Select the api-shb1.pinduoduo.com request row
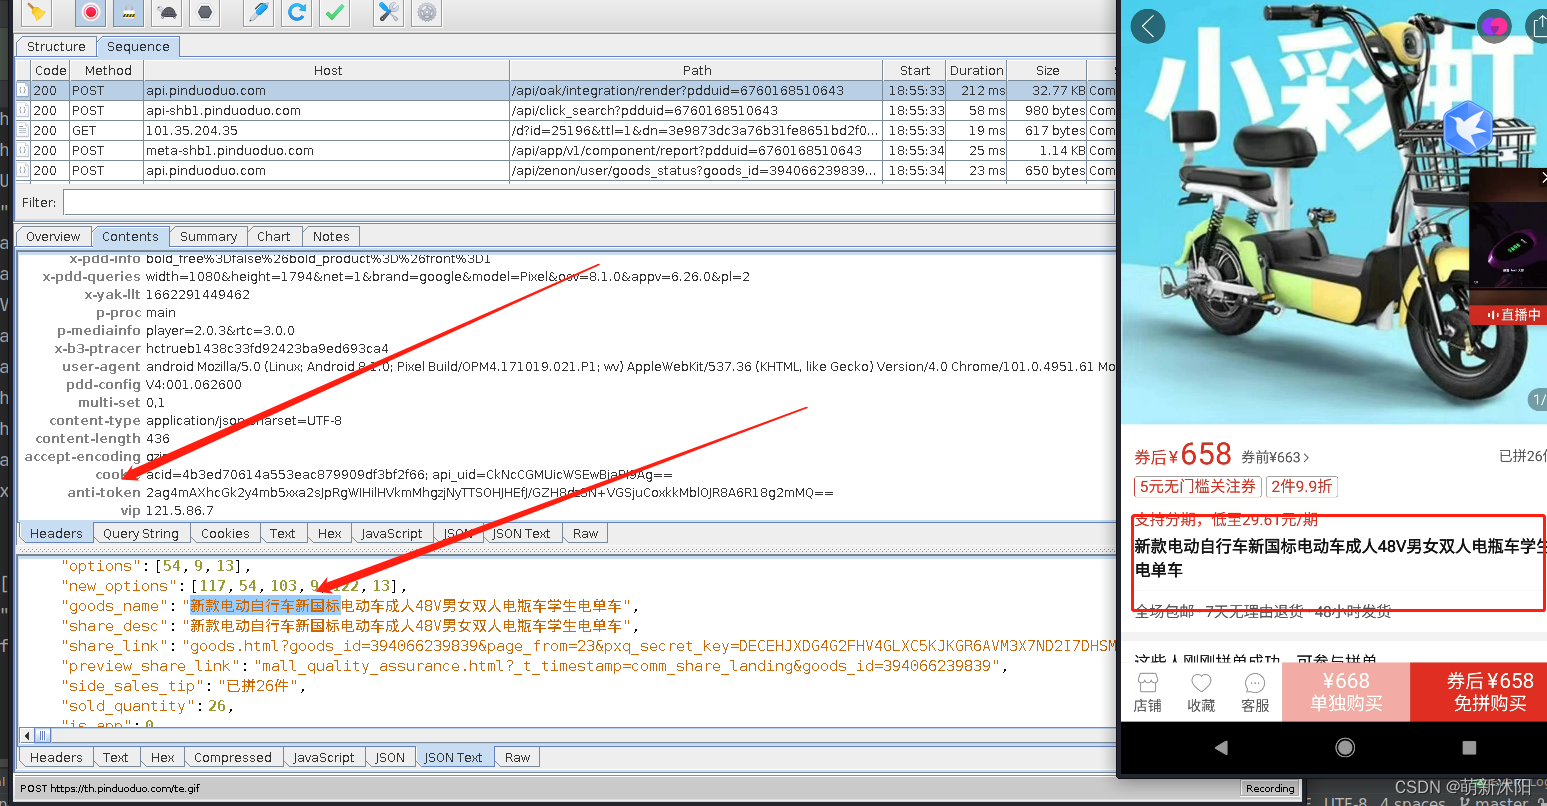The width and height of the screenshot is (1547, 806). (565, 110)
